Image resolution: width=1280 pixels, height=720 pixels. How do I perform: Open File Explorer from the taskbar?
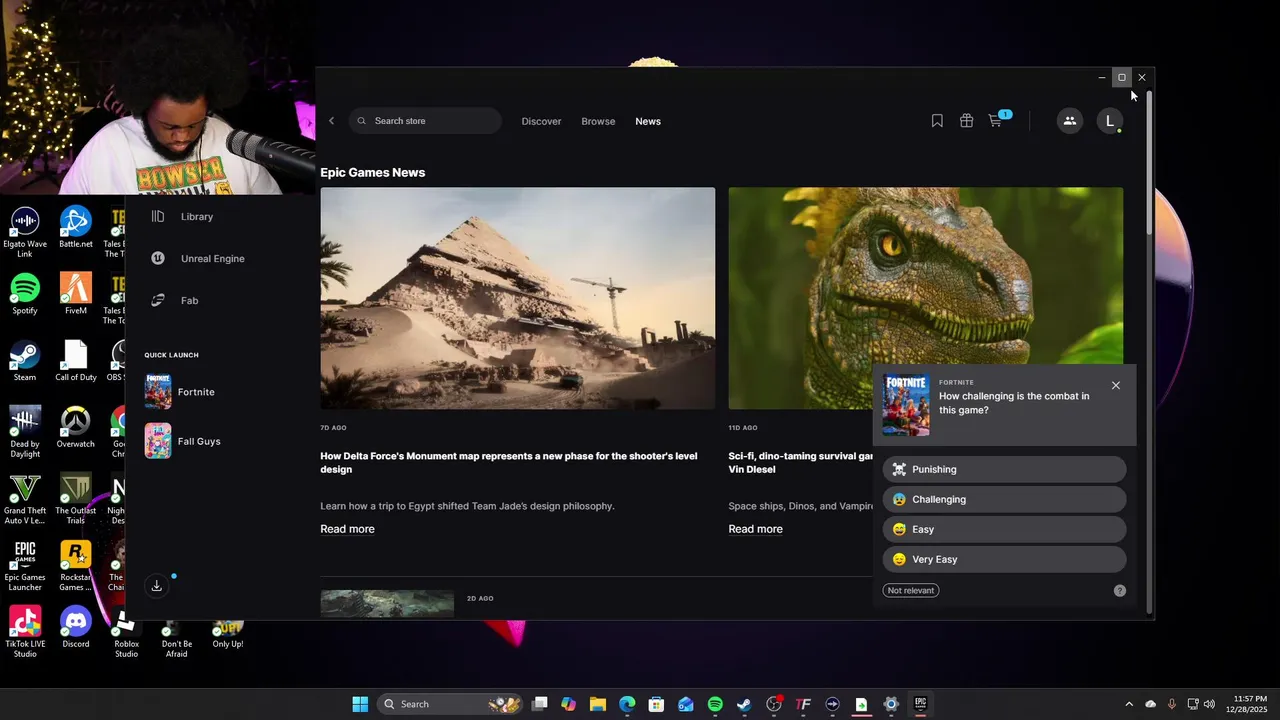coord(598,704)
